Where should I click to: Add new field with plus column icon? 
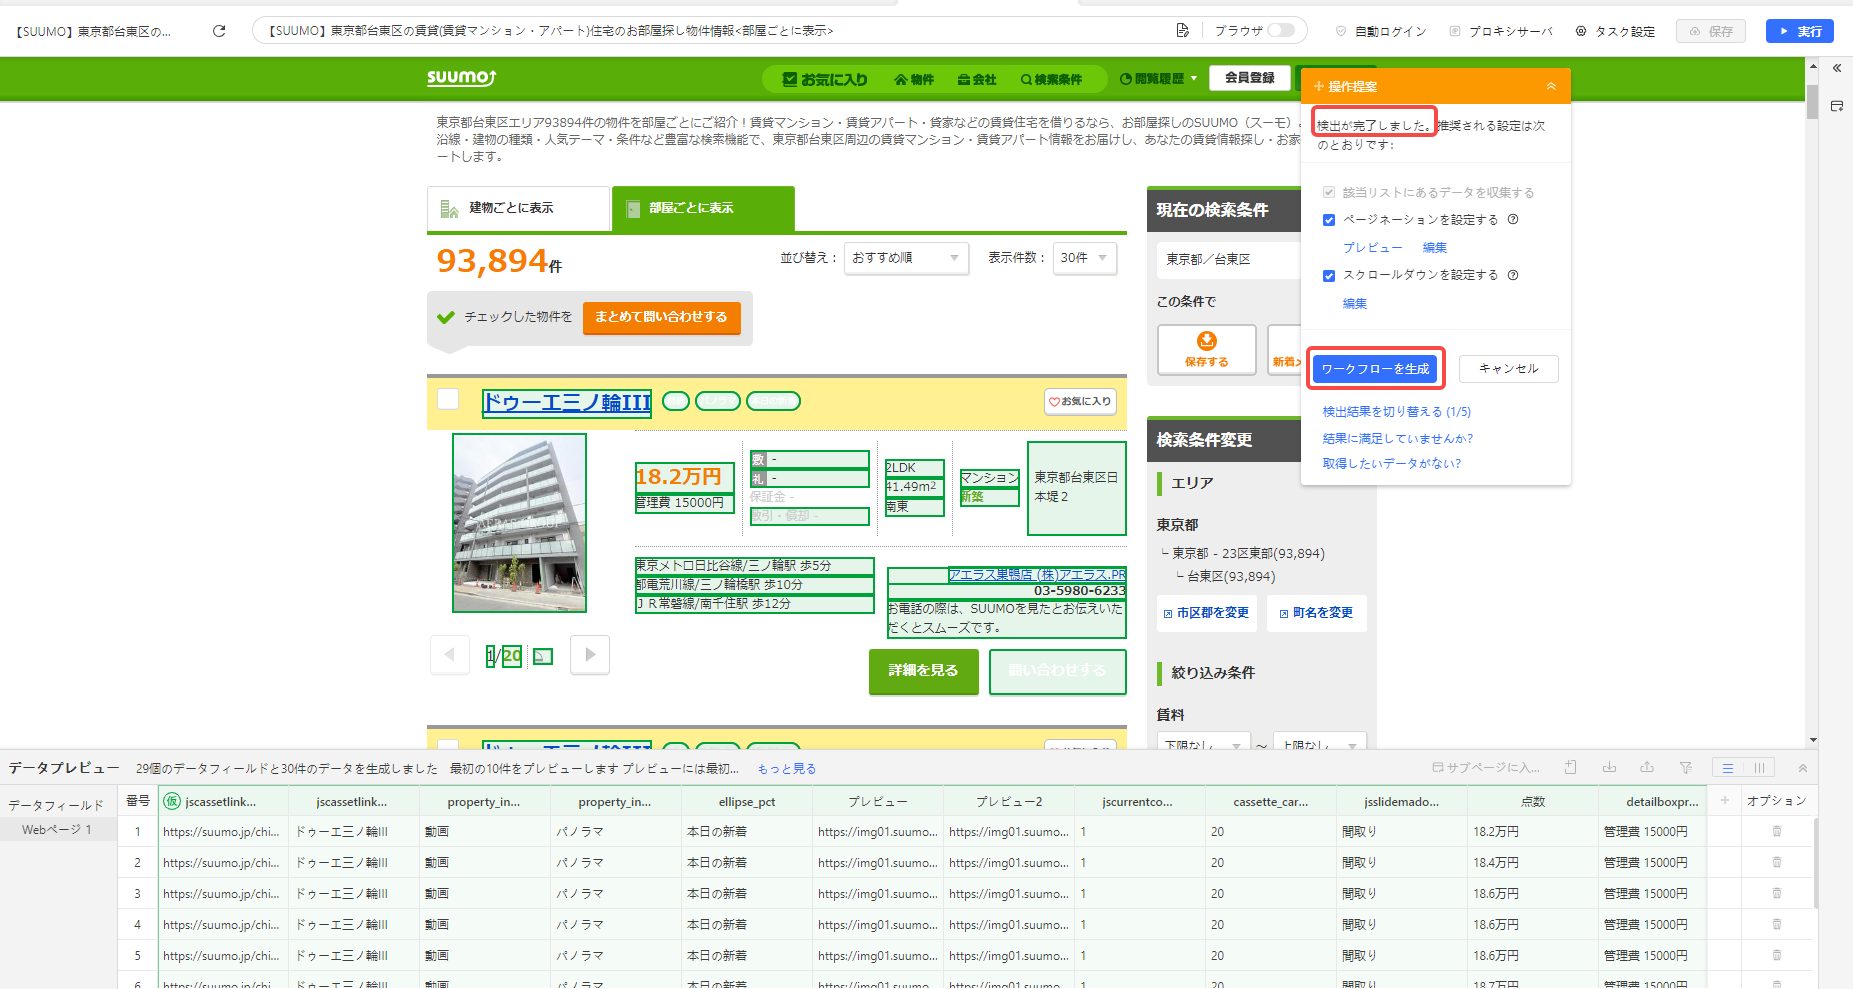(1725, 800)
